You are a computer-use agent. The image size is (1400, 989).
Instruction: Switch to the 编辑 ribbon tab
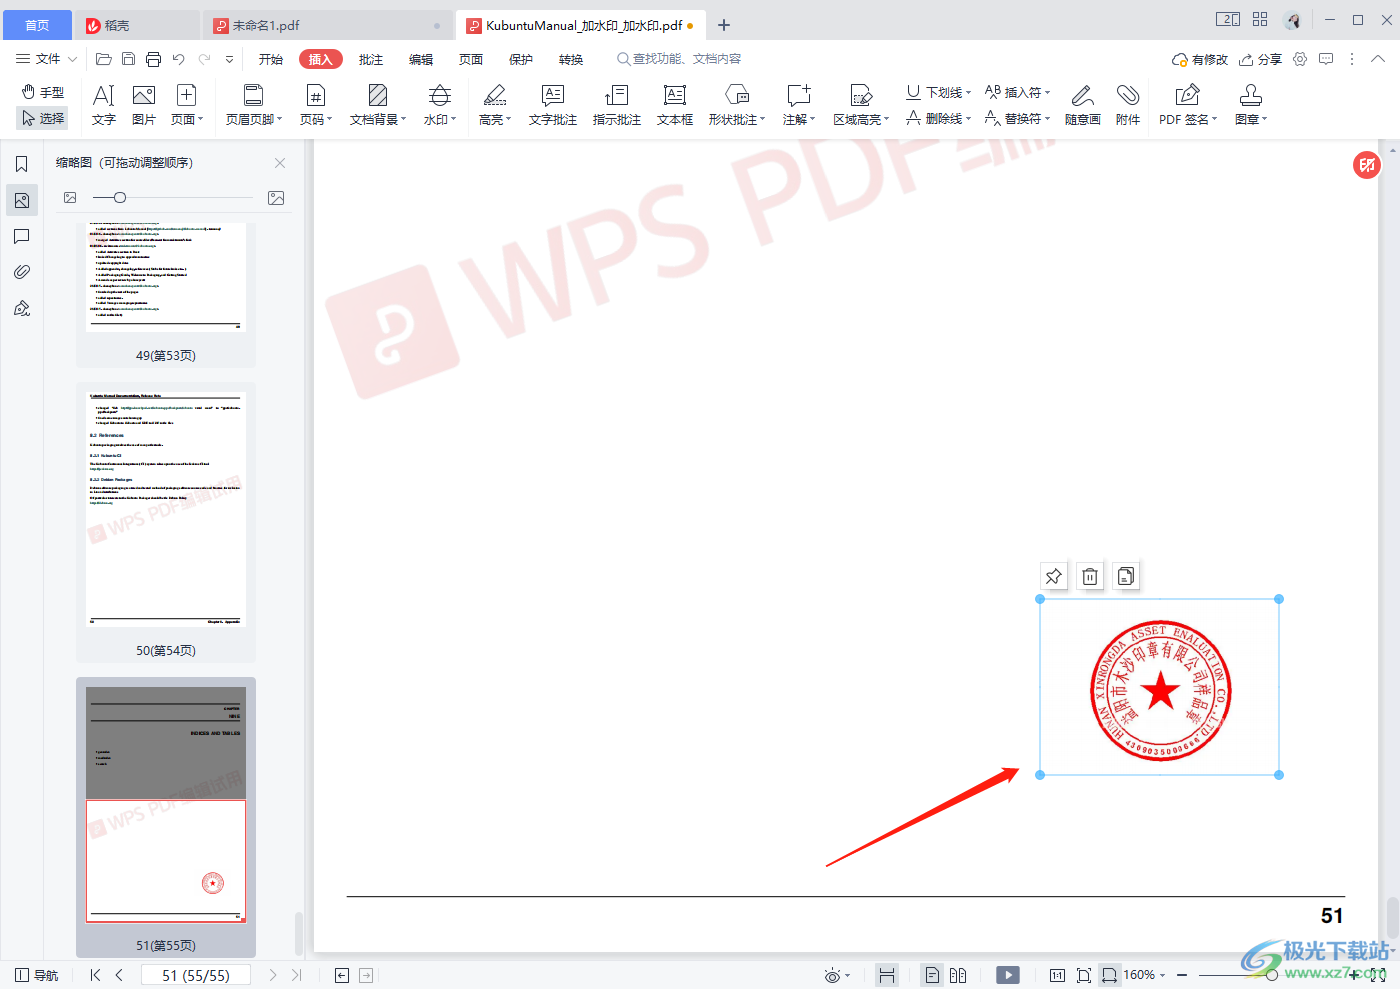click(x=421, y=60)
